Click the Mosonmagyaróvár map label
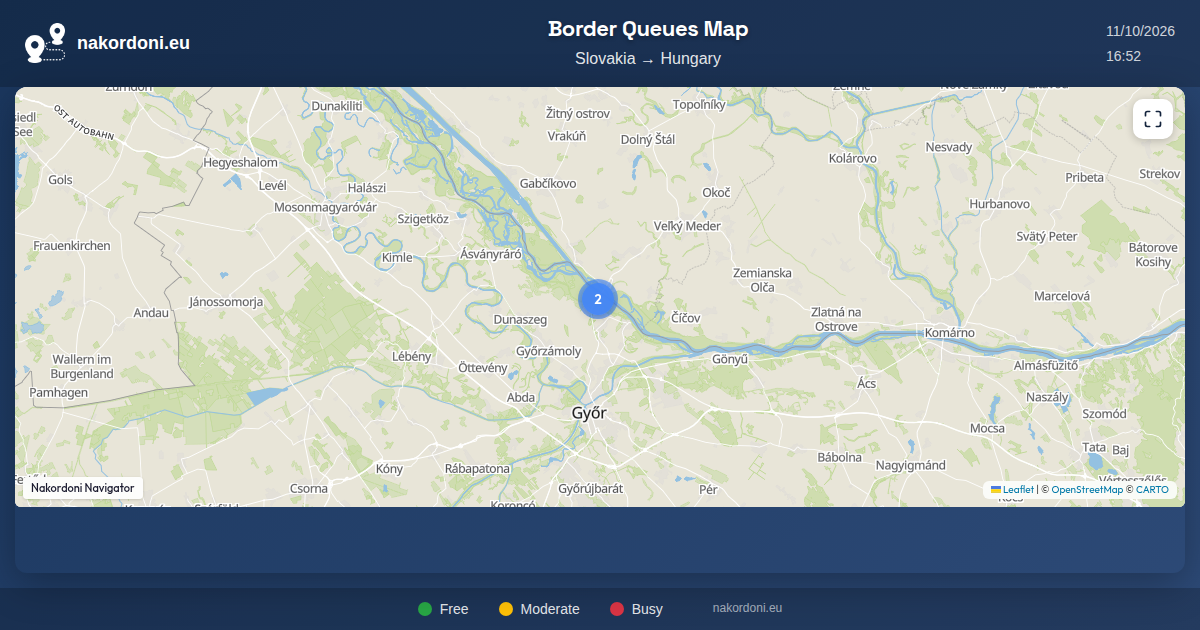 tap(325, 207)
